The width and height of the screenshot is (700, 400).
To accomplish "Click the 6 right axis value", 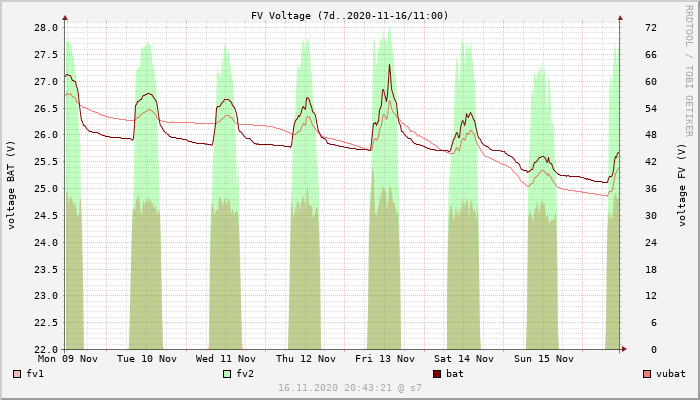I will click(654, 322).
